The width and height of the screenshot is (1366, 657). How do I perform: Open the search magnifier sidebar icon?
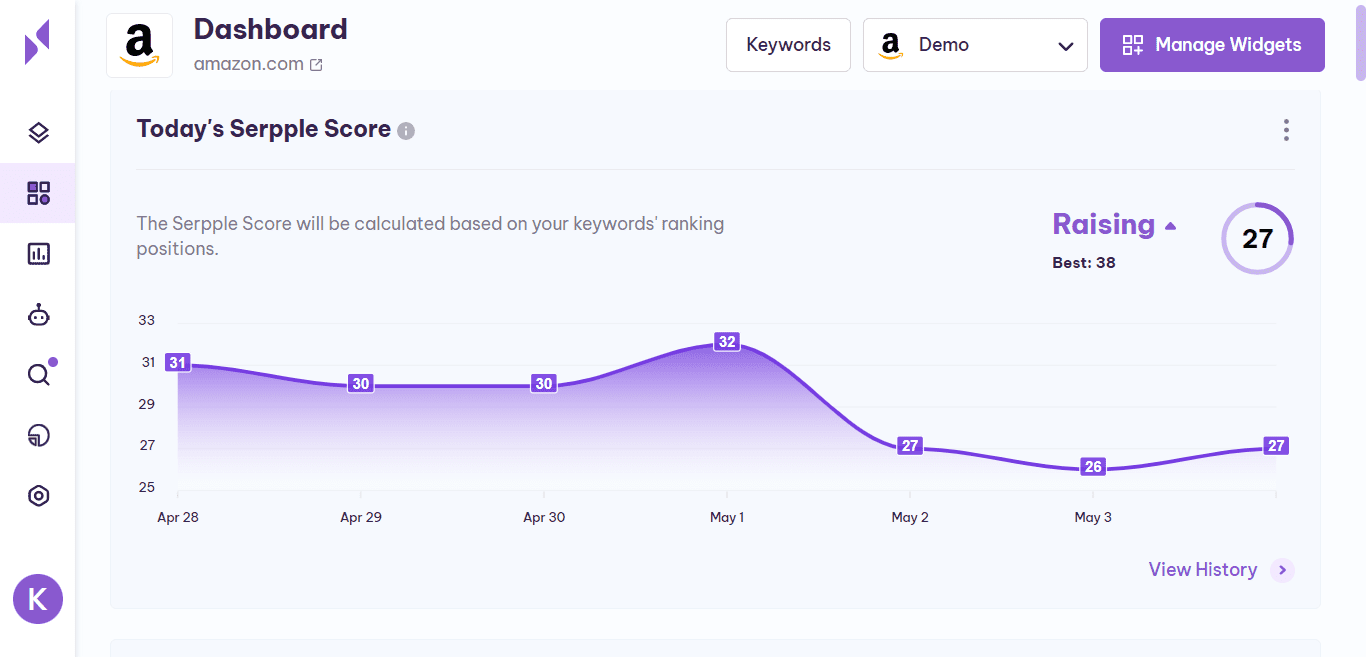38,375
